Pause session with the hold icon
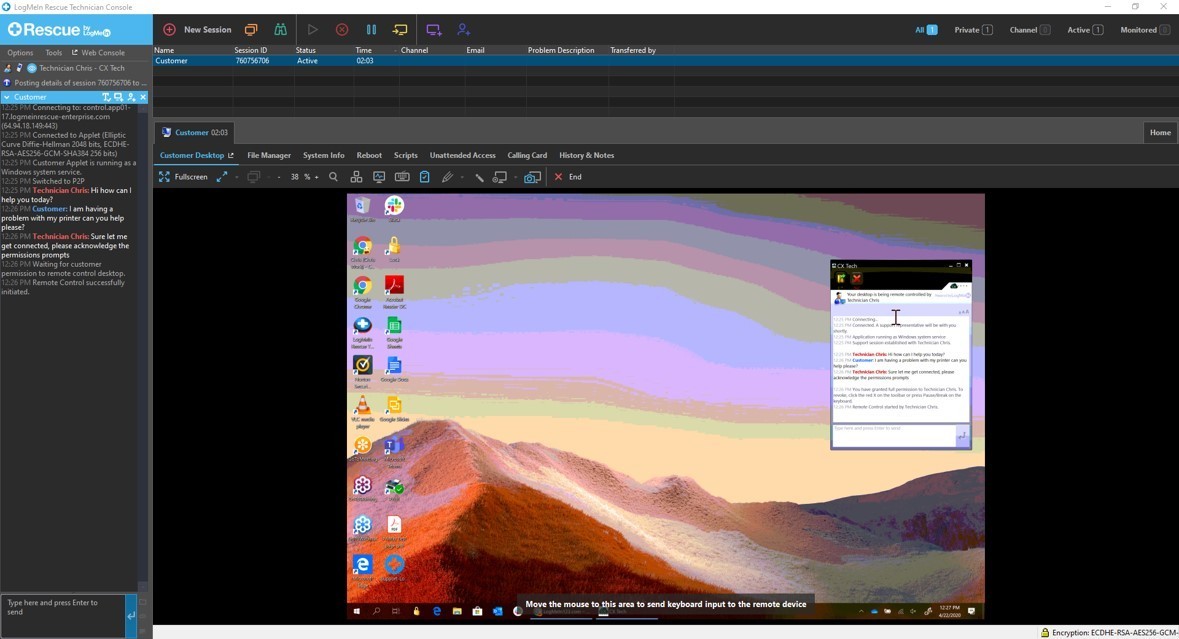Screen dimensions: 1179x639 372,30
